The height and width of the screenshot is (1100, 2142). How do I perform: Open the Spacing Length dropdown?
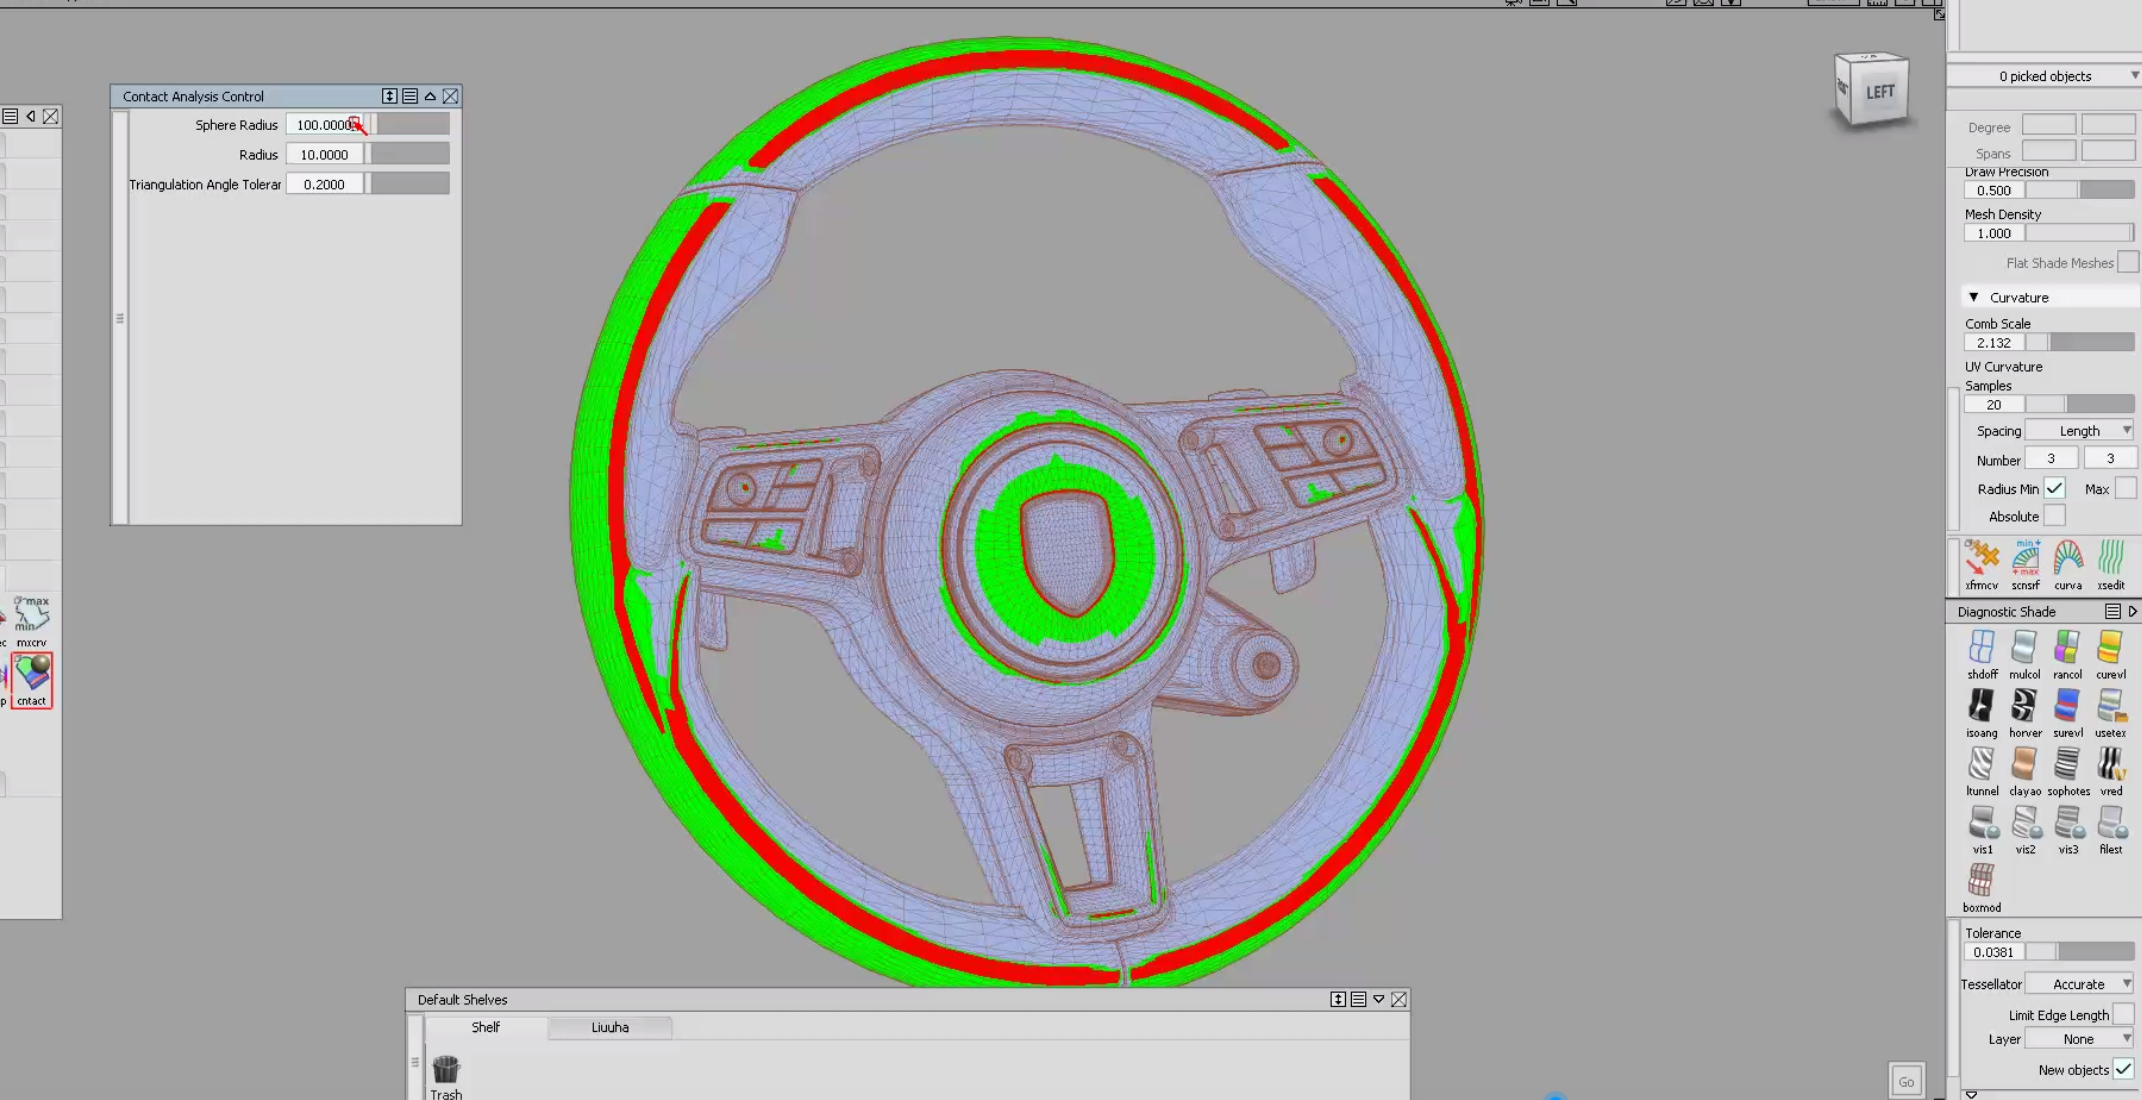[x=2080, y=430]
